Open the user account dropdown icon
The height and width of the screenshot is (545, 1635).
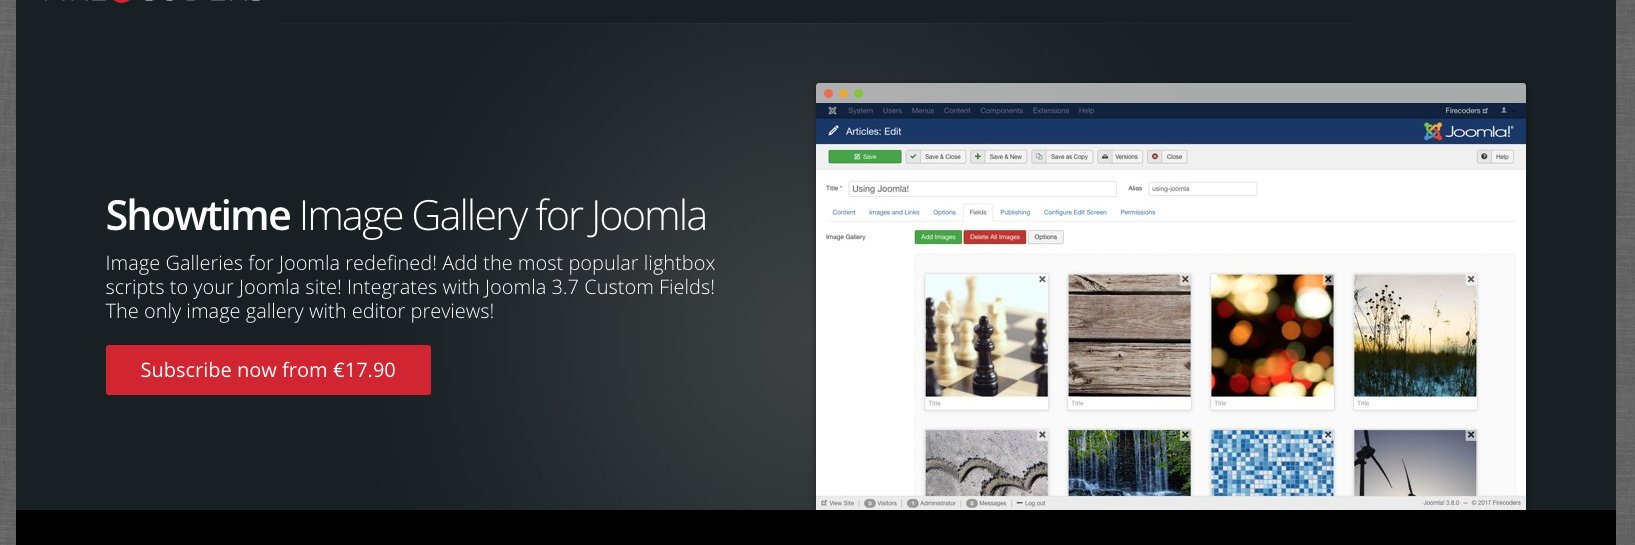(1503, 111)
